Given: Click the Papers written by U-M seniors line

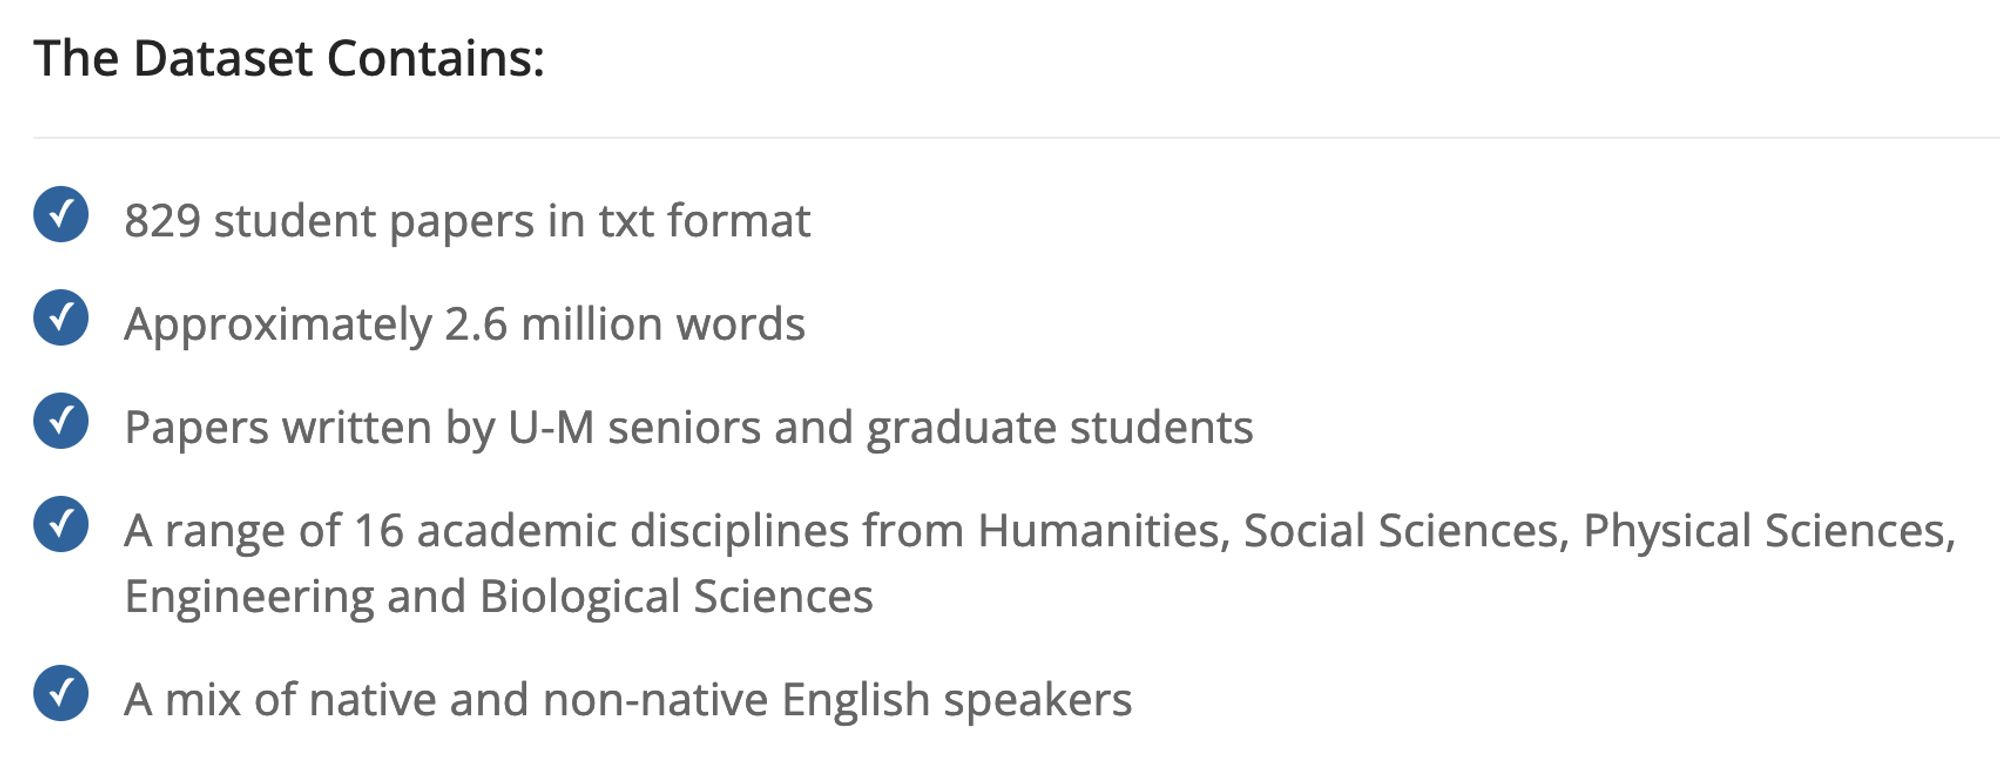Looking at the screenshot, I should coord(688,427).
